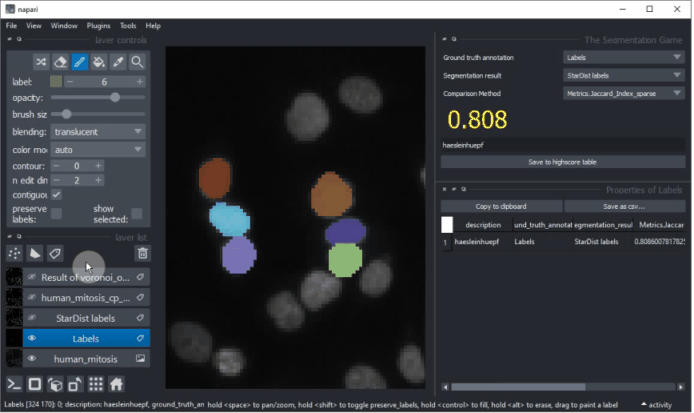The height and width of the screenshot is (413, 694).
Task: Click label icon on Result of voronoi layer
Action: pyautogui.click(x=140, y=277)
